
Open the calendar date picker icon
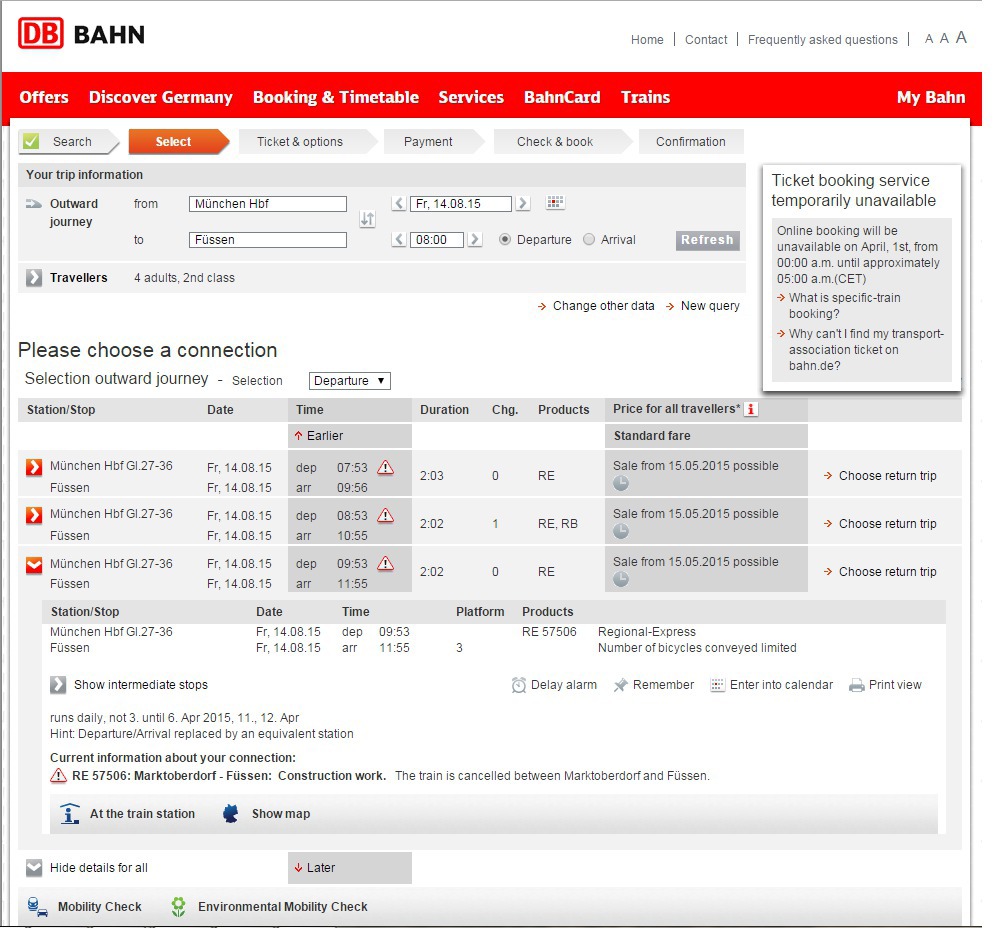click(x=555, y=203)
